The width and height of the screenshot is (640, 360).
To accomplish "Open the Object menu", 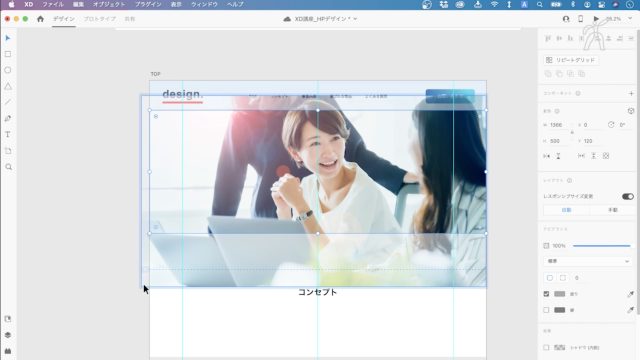I will coord(109,4).
